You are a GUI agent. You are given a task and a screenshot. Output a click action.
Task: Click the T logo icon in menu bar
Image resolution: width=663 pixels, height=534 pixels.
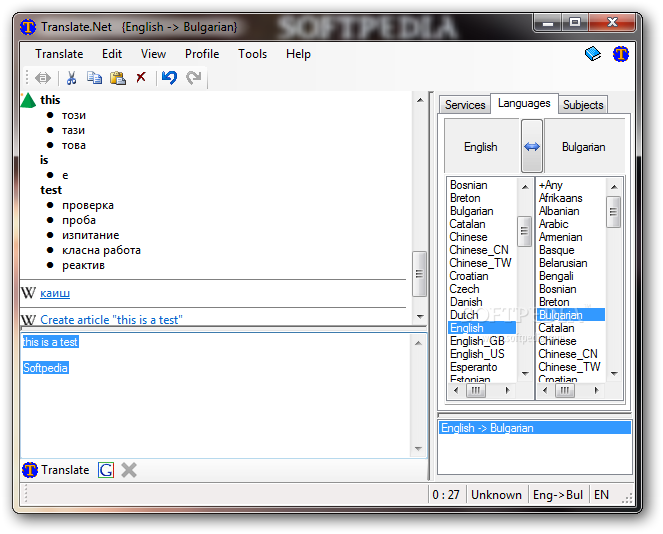(x=620, y=54)
